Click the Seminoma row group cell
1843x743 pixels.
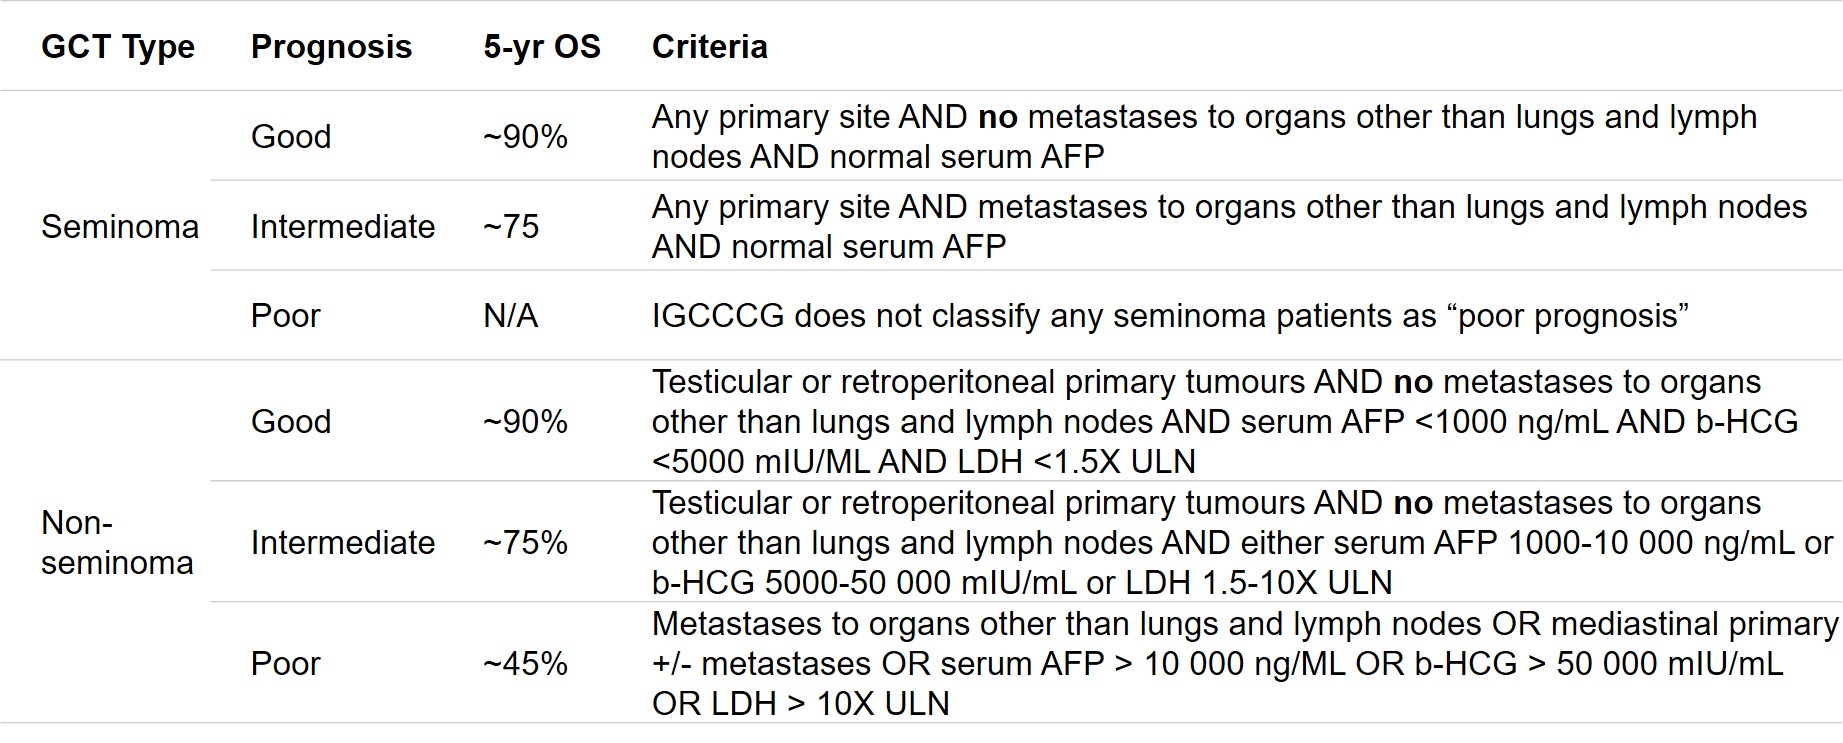tap(120, 227)
